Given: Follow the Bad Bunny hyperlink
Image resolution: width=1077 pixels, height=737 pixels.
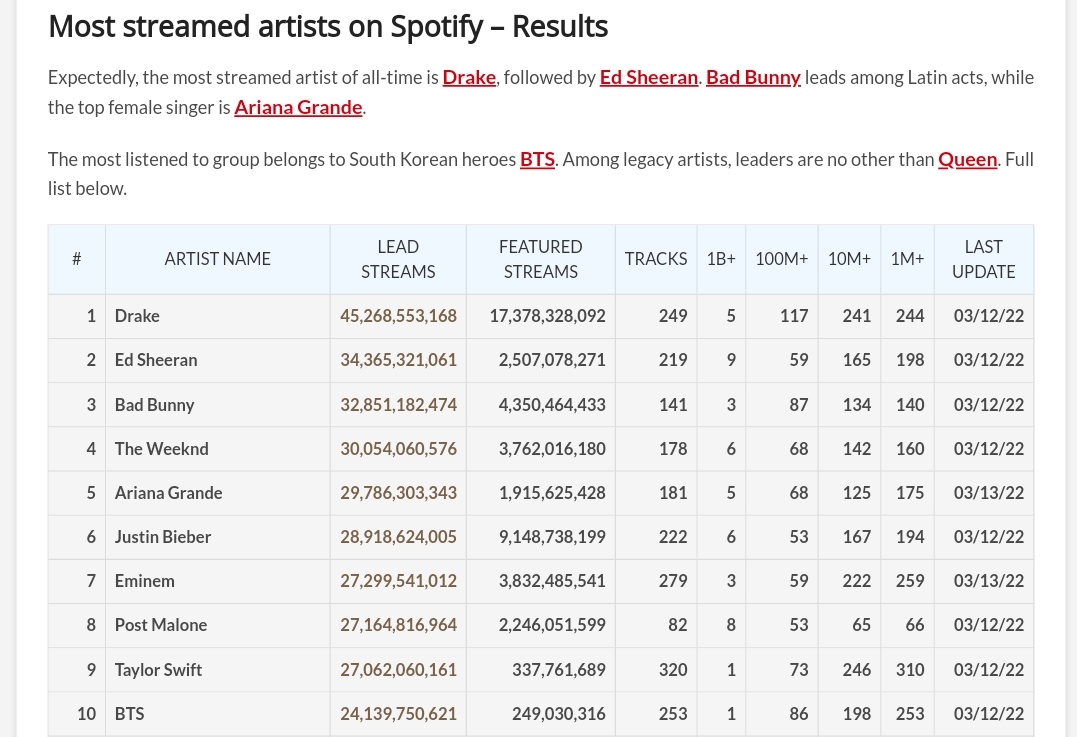Looking at the screenshot, I should [x=753, y=78].
